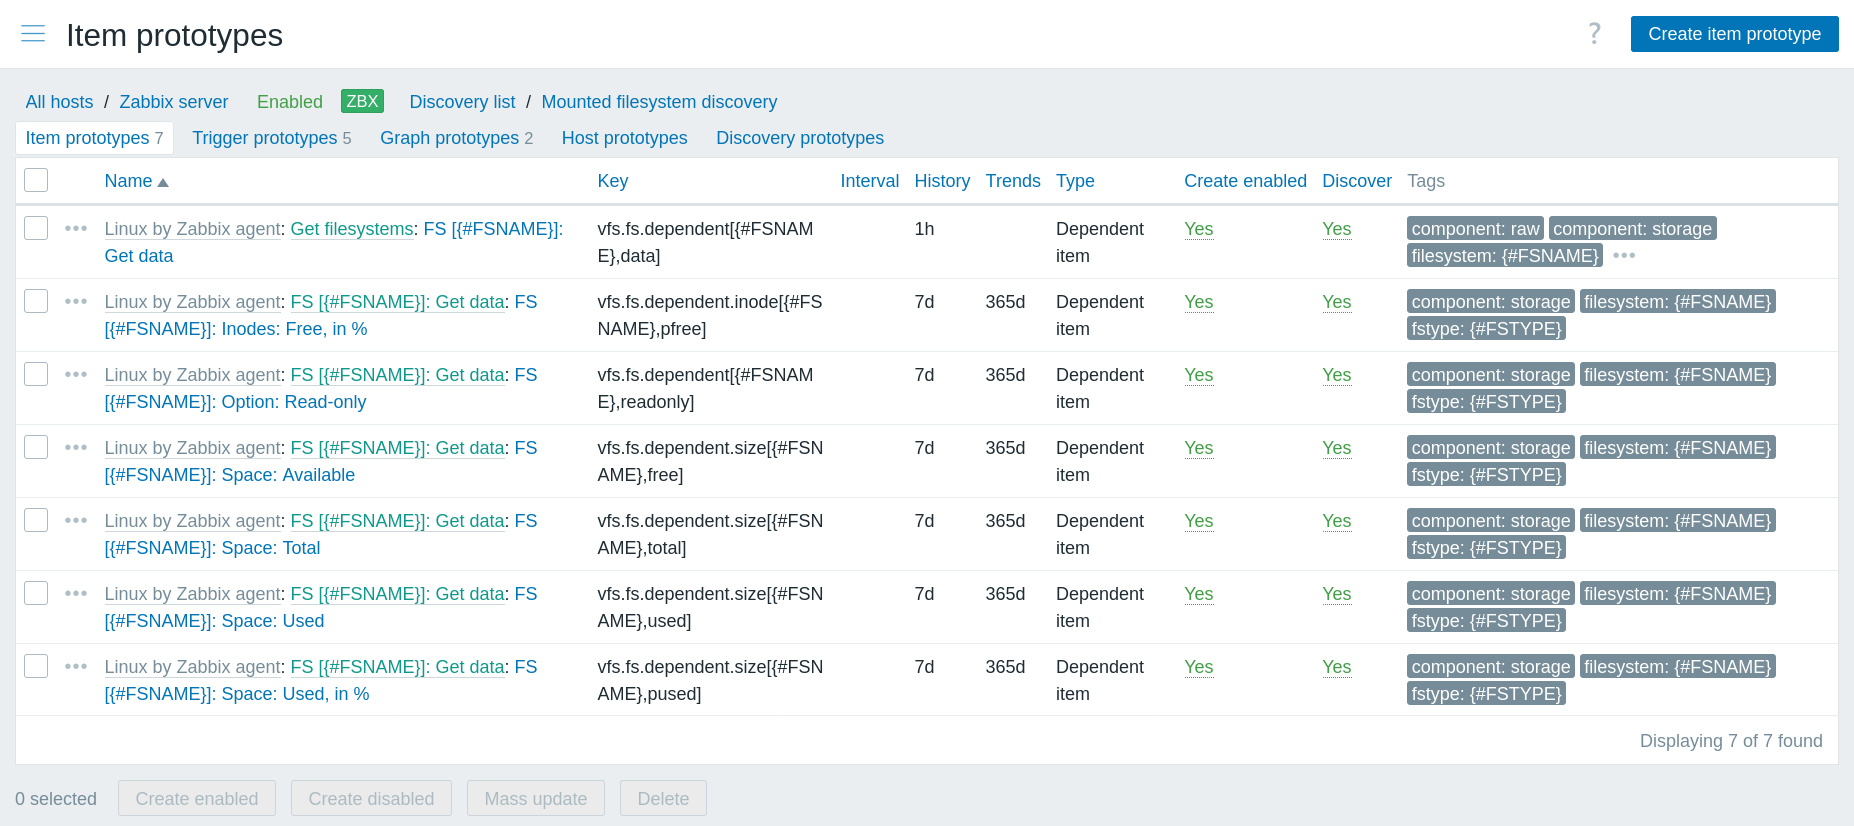Sort the table by Key column
Image resolution: width=1854 pixels, height=826 pixels.
[x=612, y=181]
